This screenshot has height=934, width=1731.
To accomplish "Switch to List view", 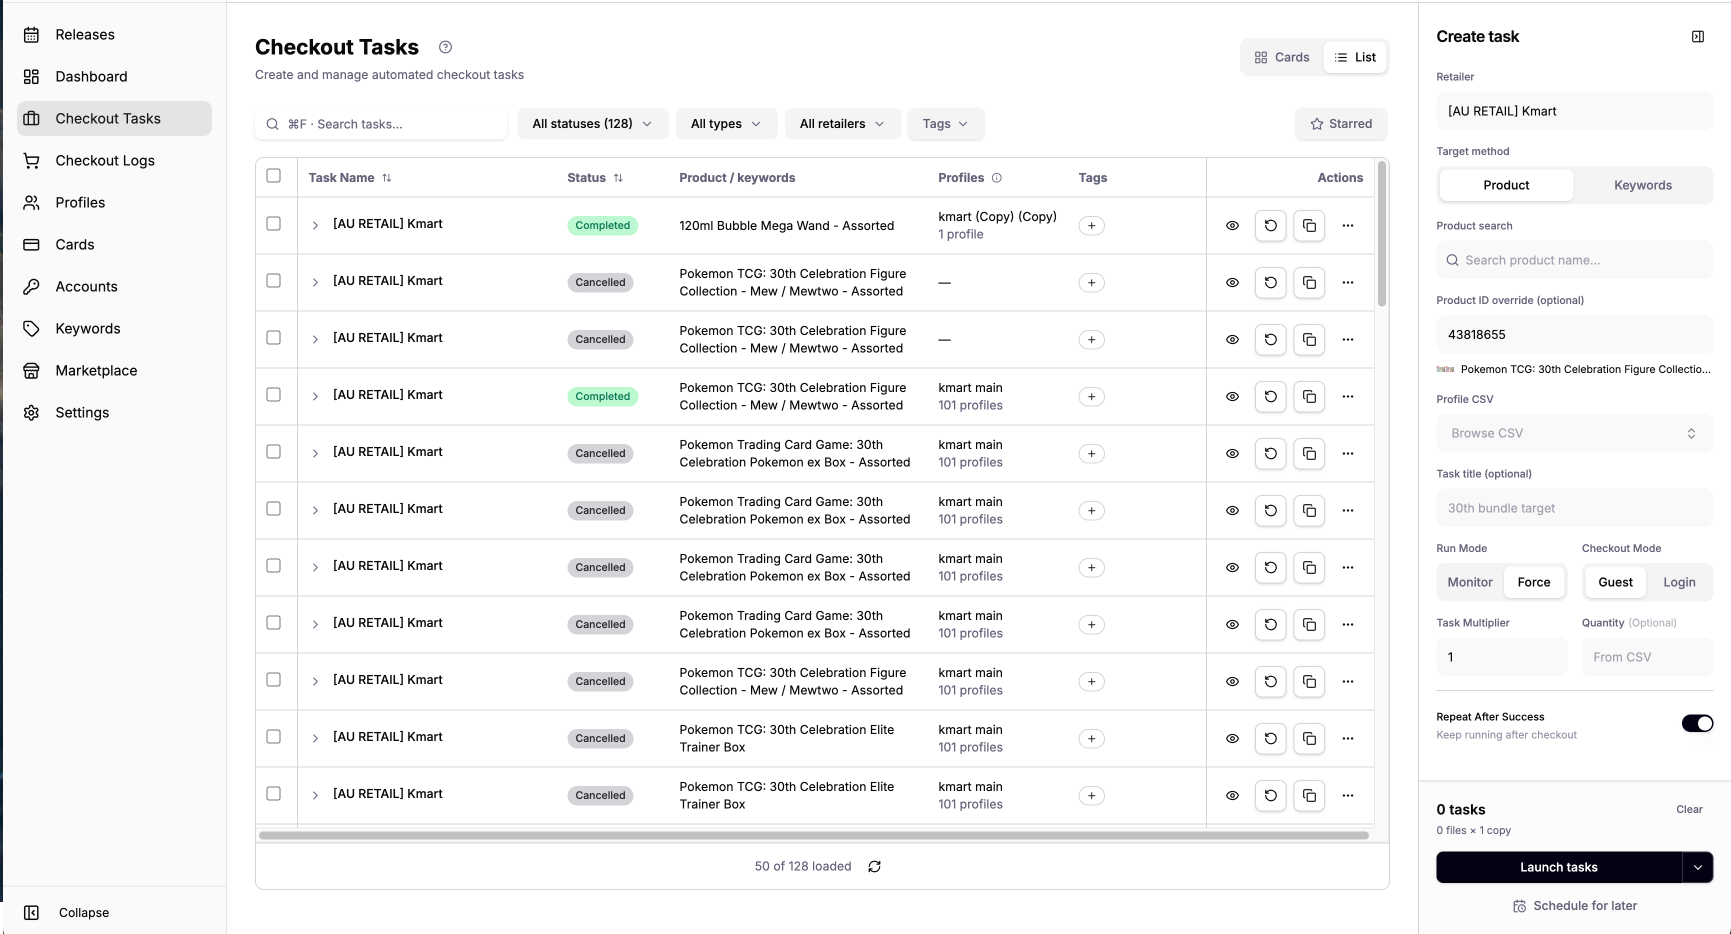I will pyautogui.click(x=1355, y=58).
